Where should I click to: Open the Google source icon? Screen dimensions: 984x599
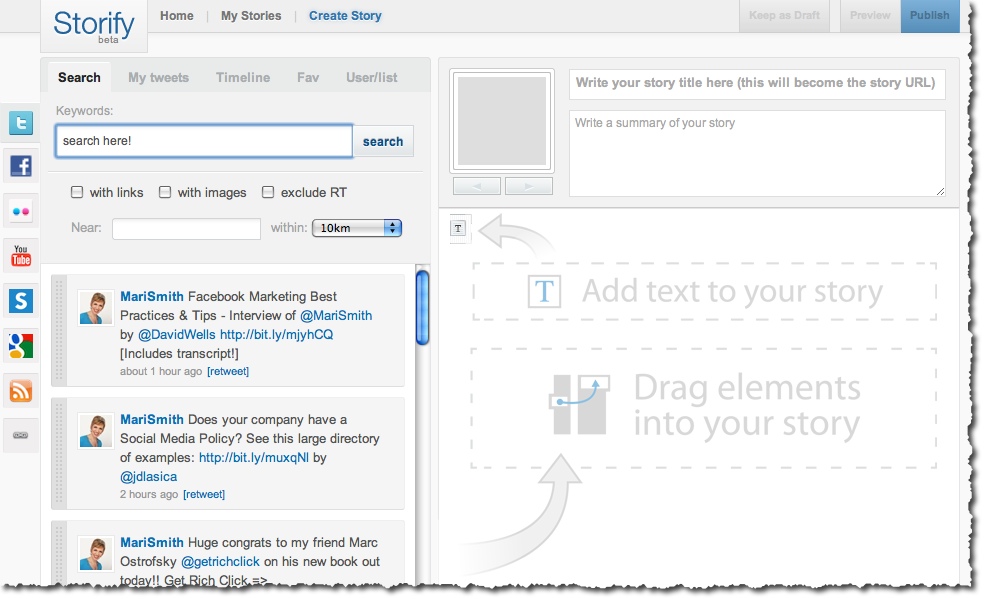[21, 346]
